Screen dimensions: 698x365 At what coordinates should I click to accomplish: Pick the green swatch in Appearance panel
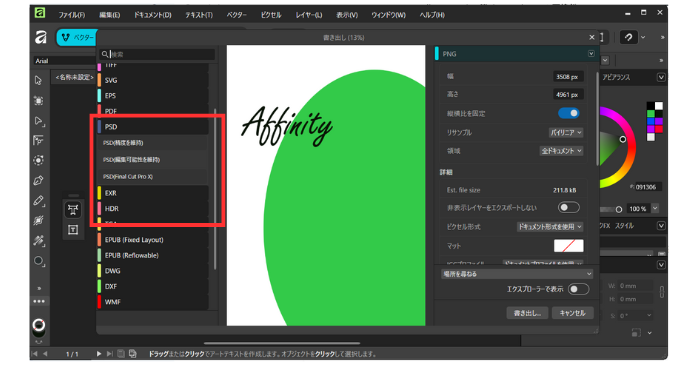pos(651,114)
